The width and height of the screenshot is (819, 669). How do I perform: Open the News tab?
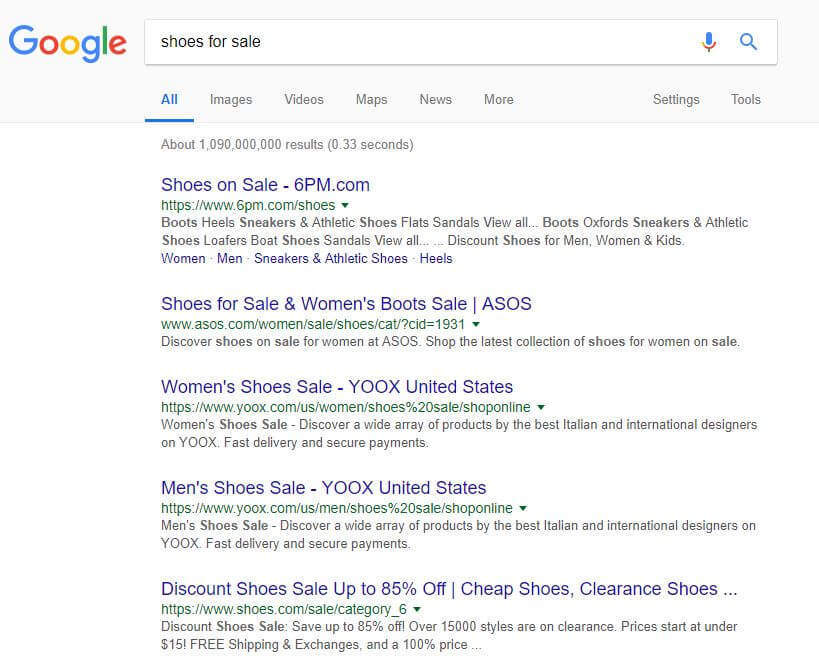pos(436,99)
